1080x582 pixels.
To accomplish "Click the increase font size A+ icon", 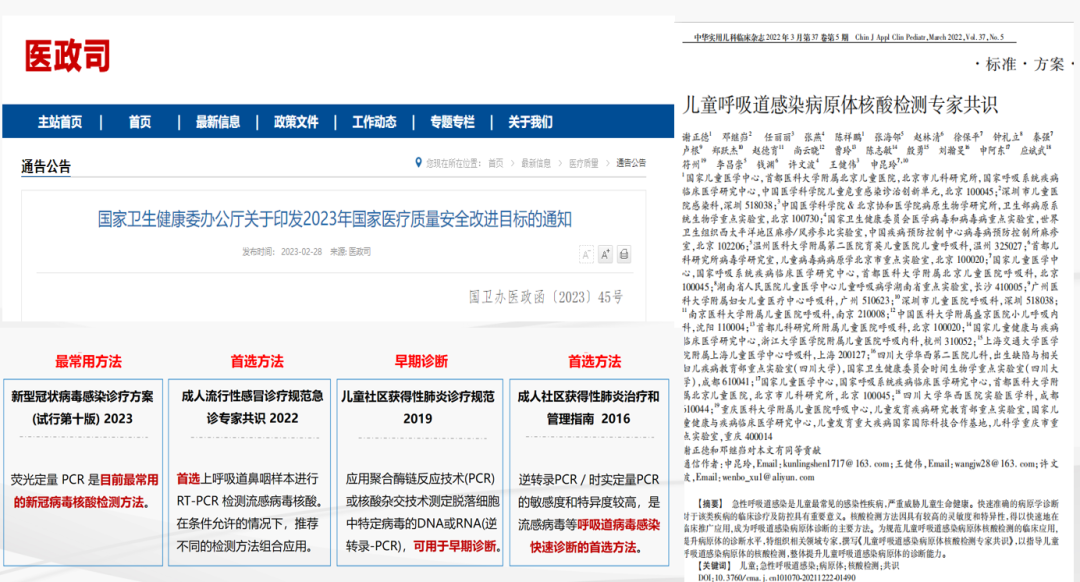I will click(606, 254).
